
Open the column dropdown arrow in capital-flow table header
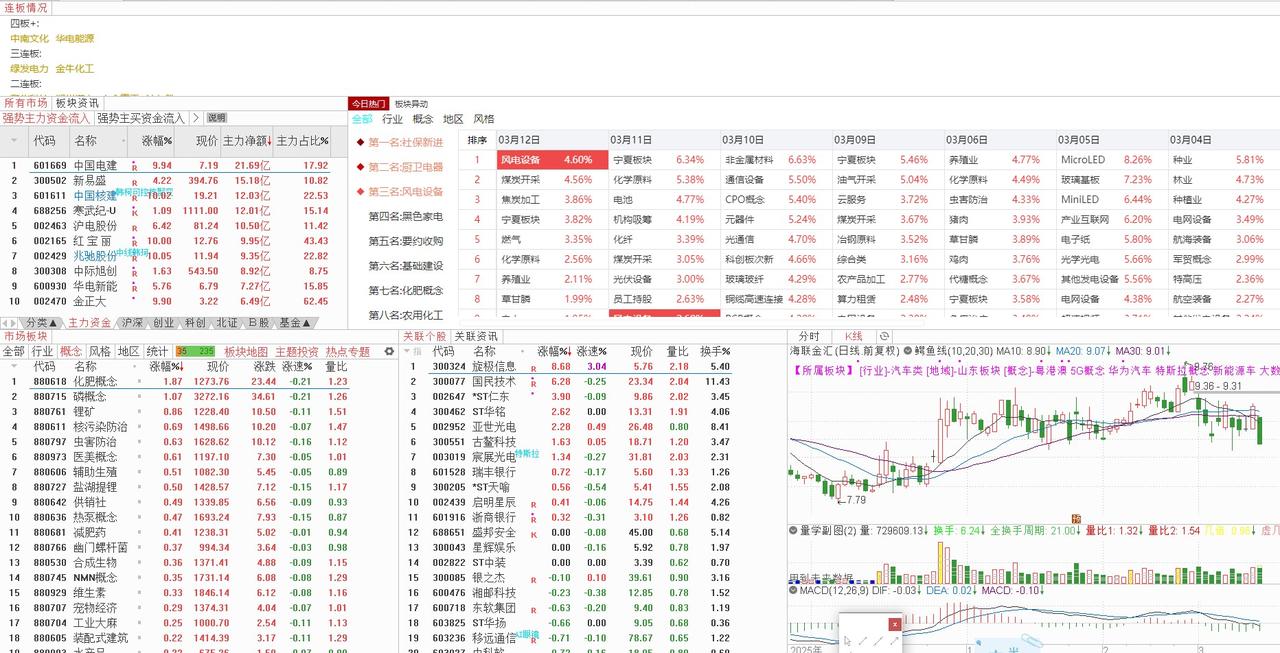(14, 140)
